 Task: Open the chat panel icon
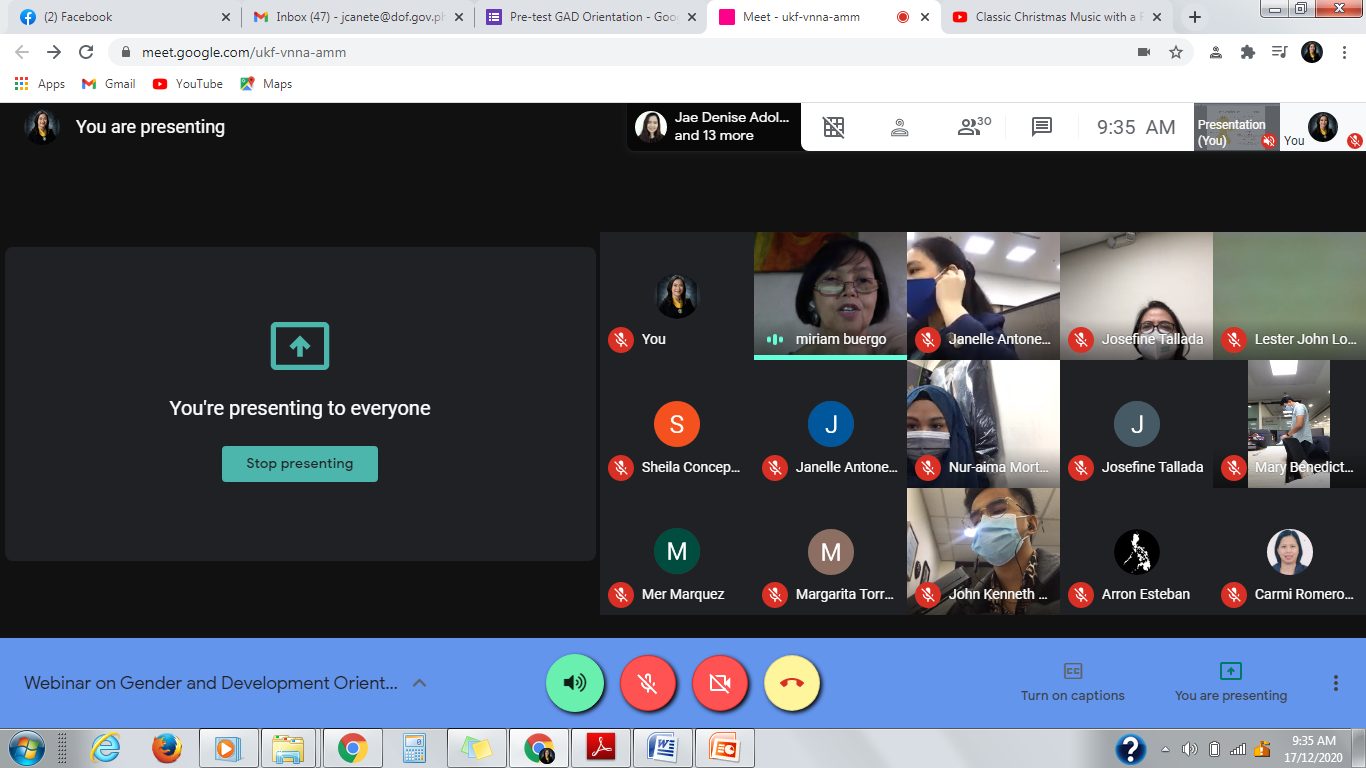click(x=1042, y=126)
